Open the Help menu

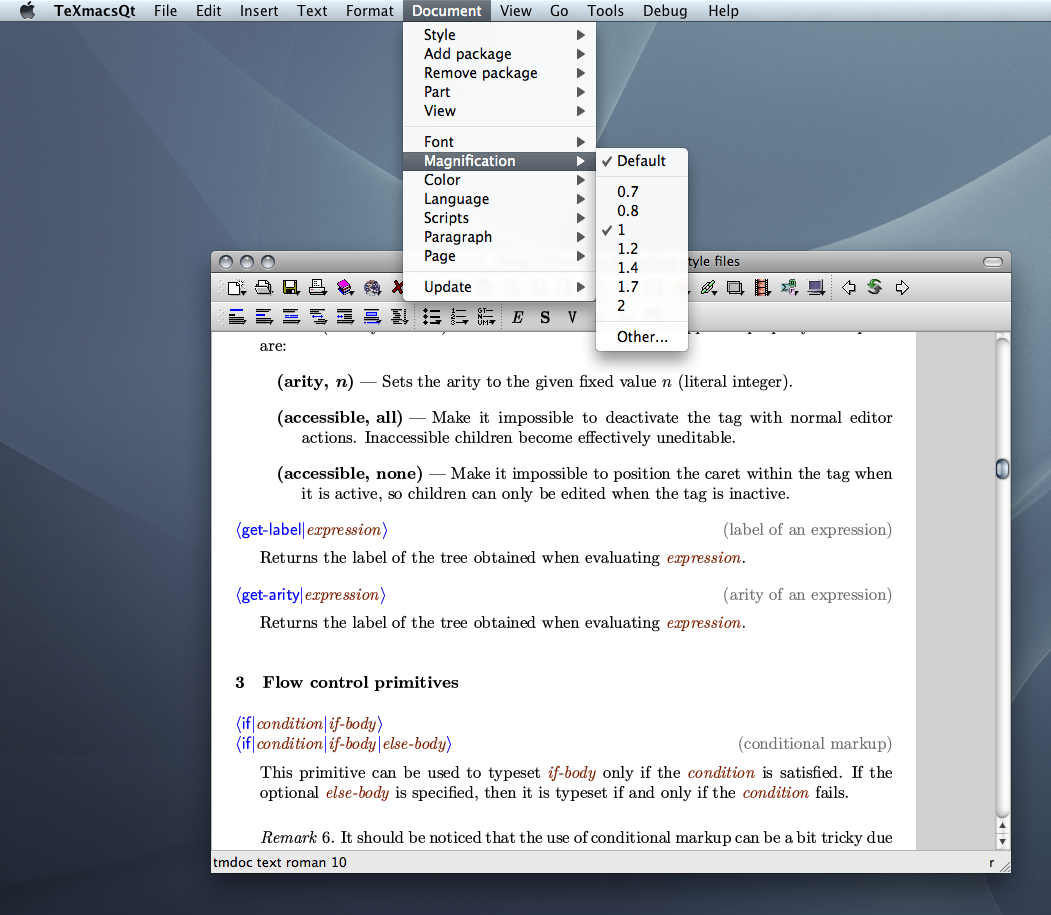723,11
